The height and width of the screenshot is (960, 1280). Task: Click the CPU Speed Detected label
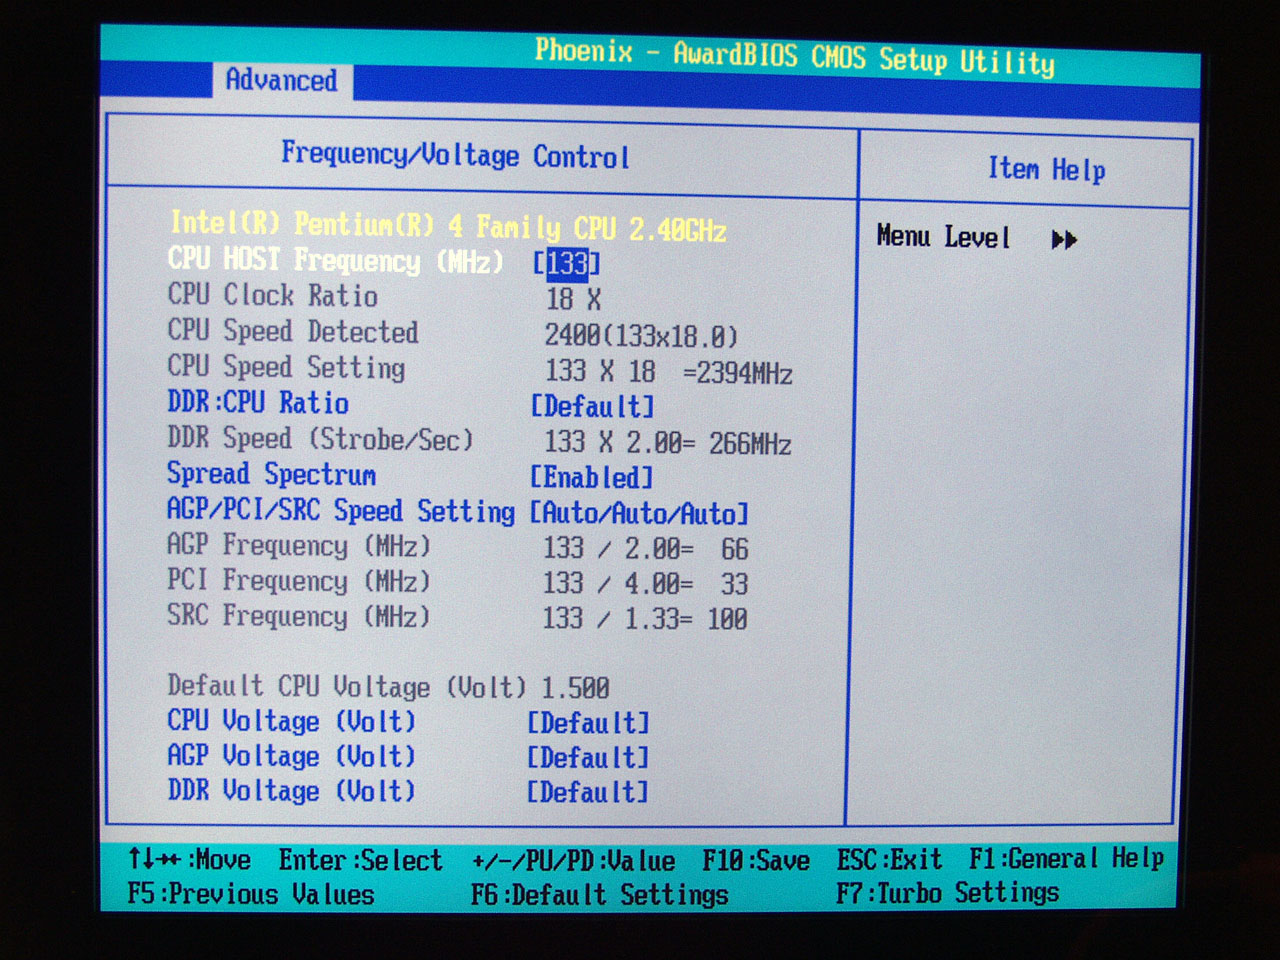(x=292, y=331)
